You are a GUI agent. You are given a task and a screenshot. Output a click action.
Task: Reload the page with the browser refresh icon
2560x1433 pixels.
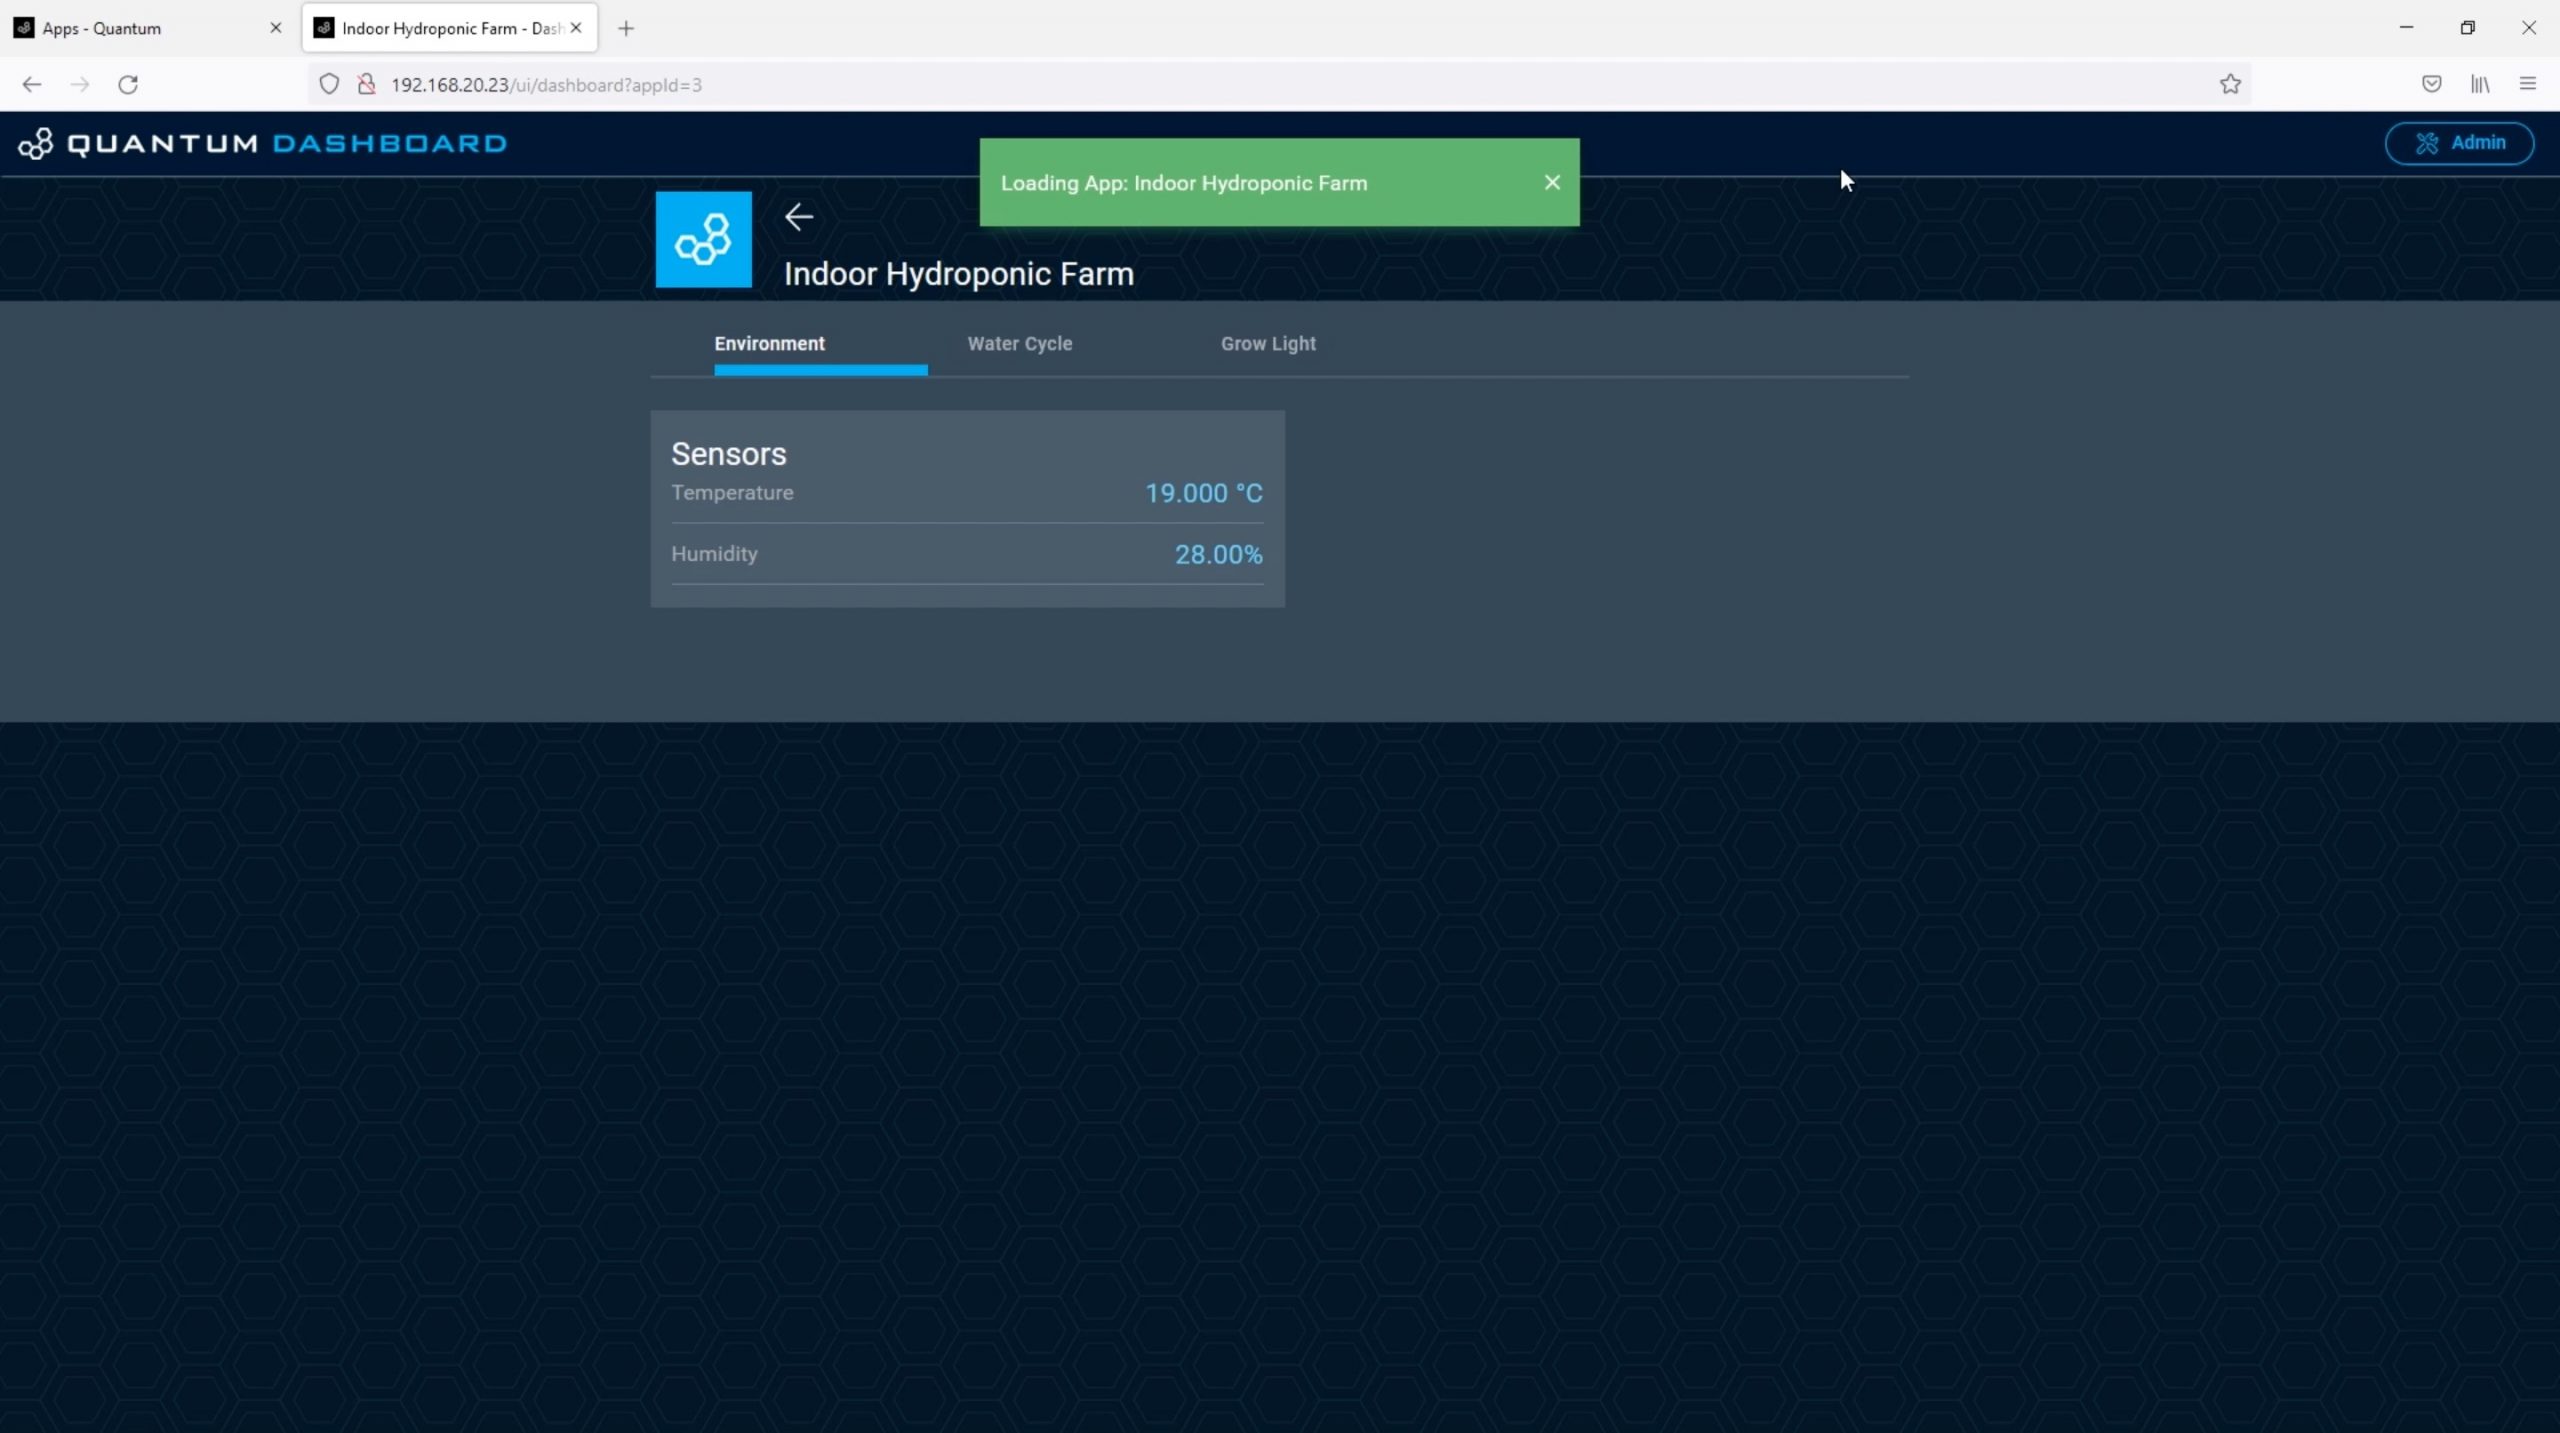(128, 85)
